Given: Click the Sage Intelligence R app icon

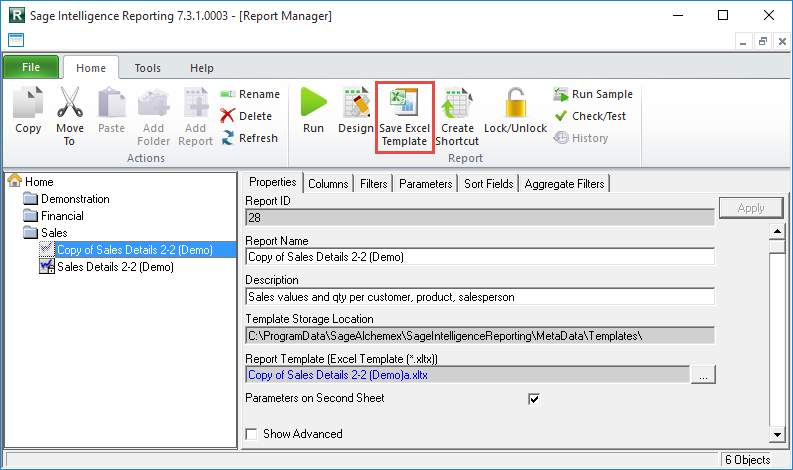Looking at the screenshot, I should (17, 15).
